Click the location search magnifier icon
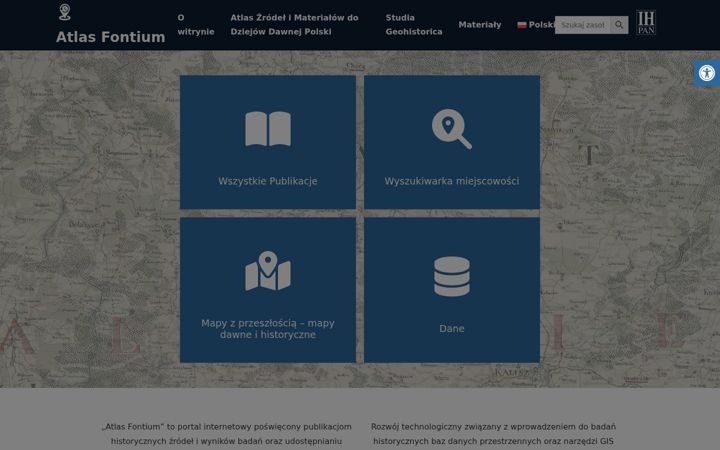720x450 pixels. click(452, 129)
